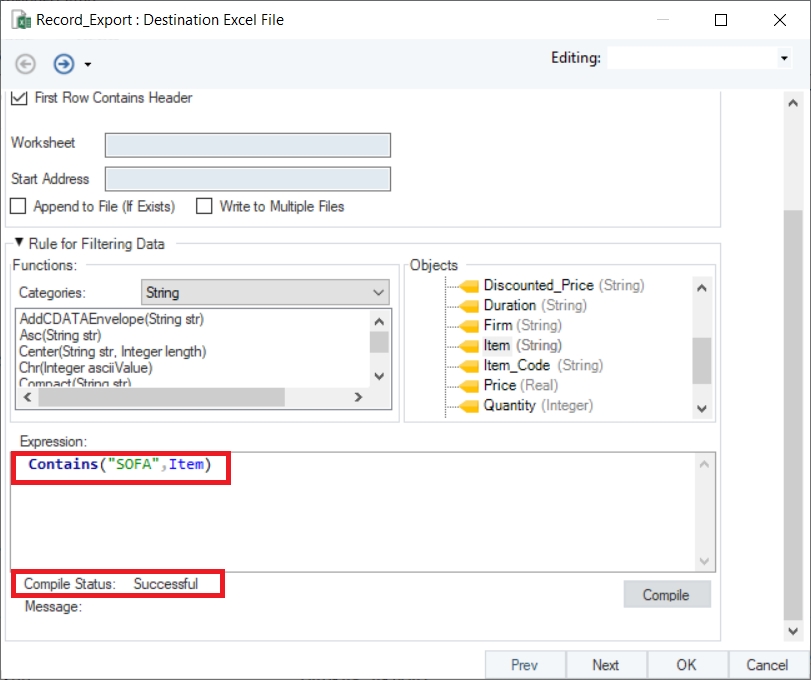The image size is (811, 680).
Task: Click the Firm field tag icon
Action: click(468, 326)
